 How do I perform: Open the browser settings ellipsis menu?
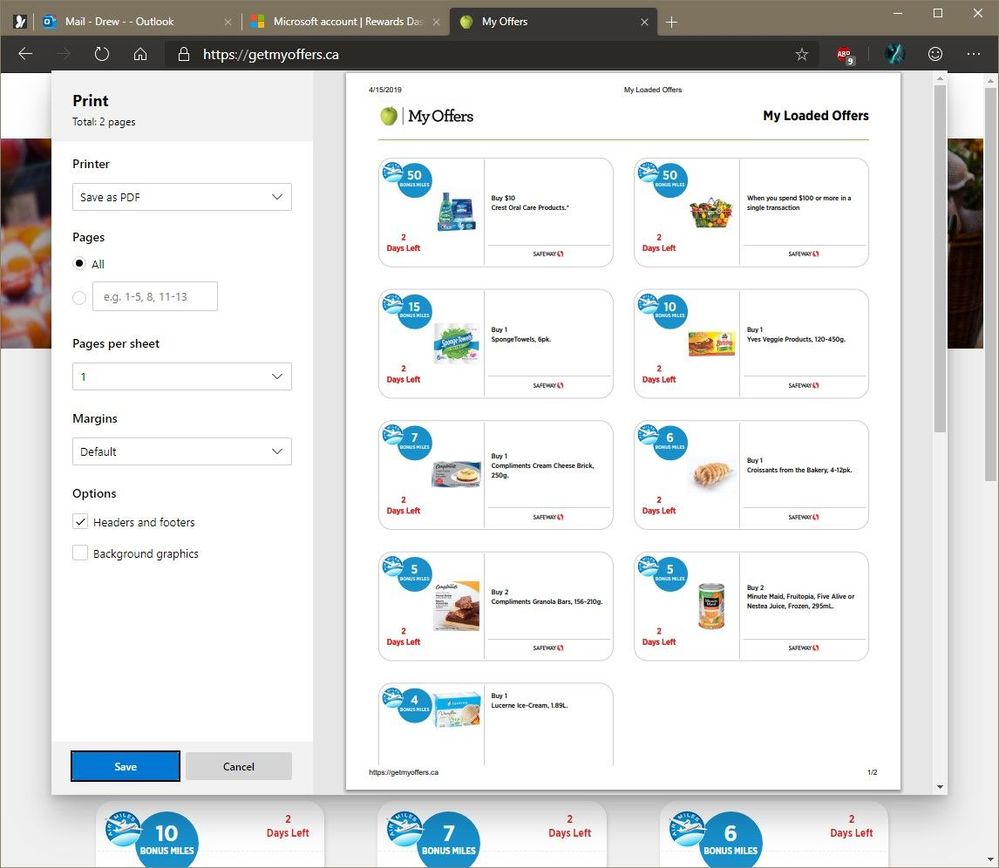[x=973, y=54]
